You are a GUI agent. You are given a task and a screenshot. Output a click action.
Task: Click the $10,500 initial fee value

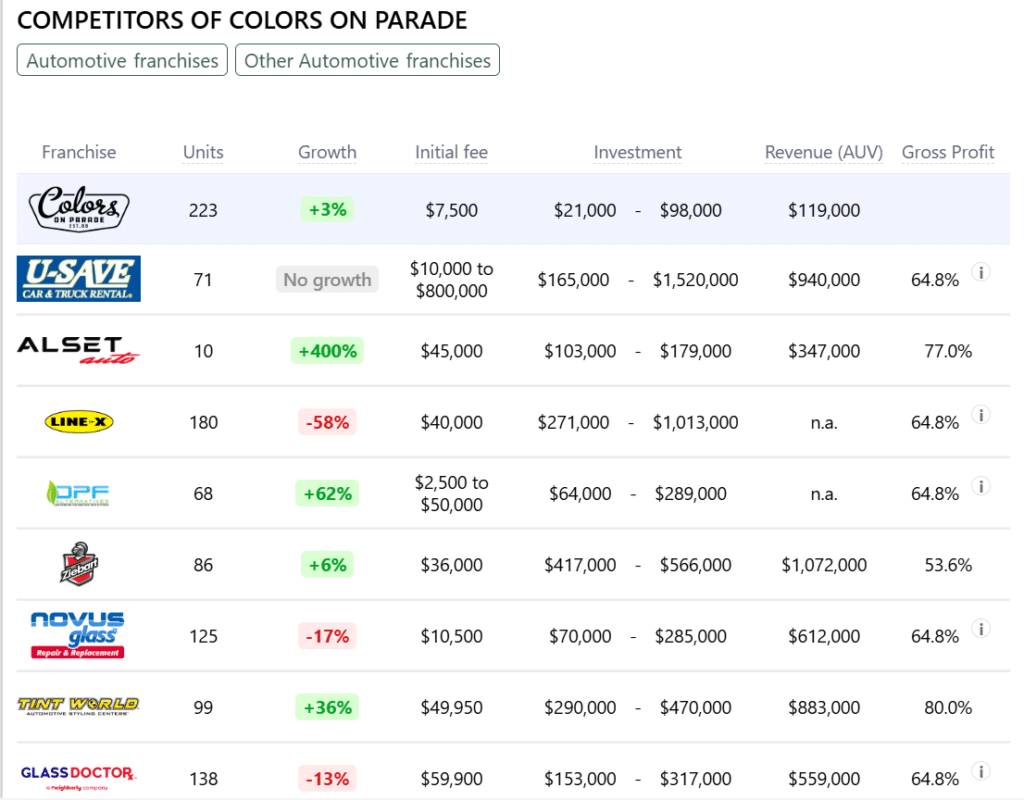point(451,635)
